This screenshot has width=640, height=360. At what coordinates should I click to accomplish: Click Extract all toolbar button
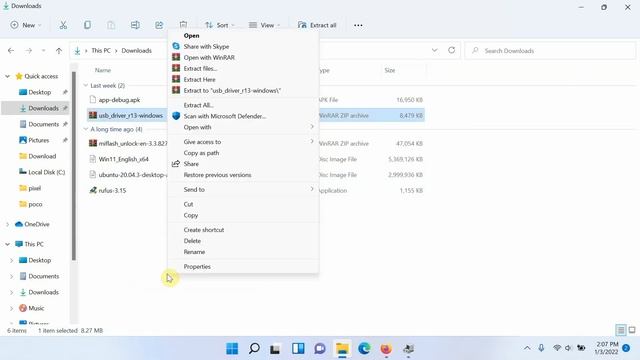coord(317,25)
